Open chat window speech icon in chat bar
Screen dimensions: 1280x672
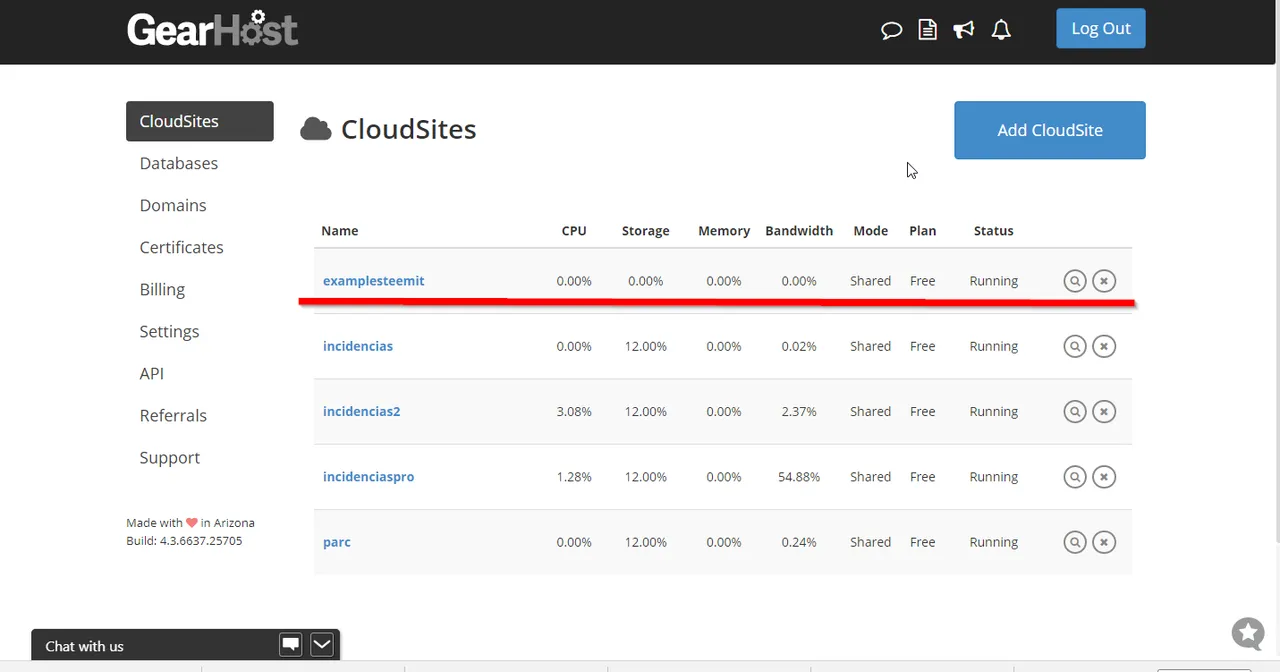point(291,645)
